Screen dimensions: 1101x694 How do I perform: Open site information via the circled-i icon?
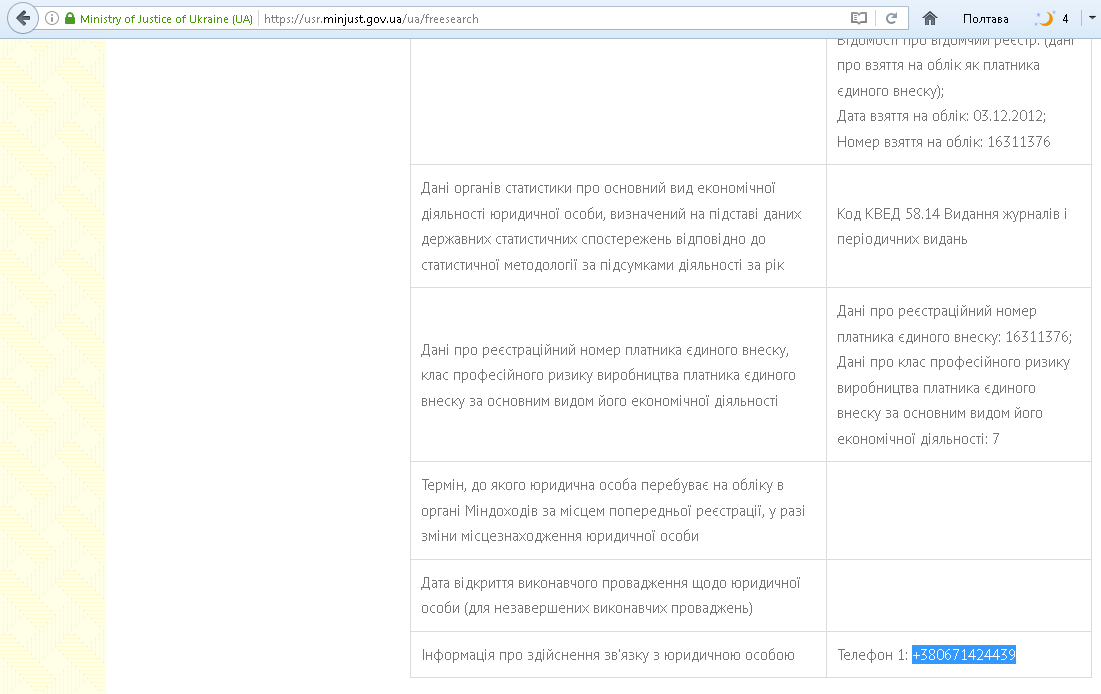[53, 19]
